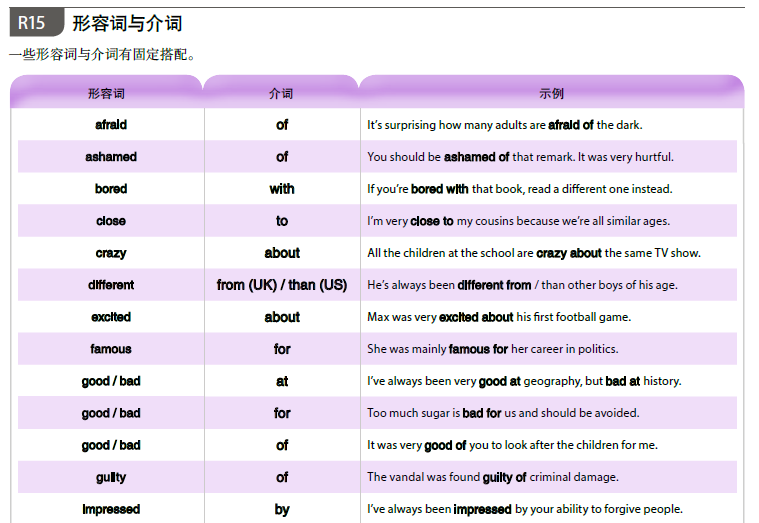This screenshot has width=759, height=523.
Task: Click the 形容词 column header
Action: (106, 93)
